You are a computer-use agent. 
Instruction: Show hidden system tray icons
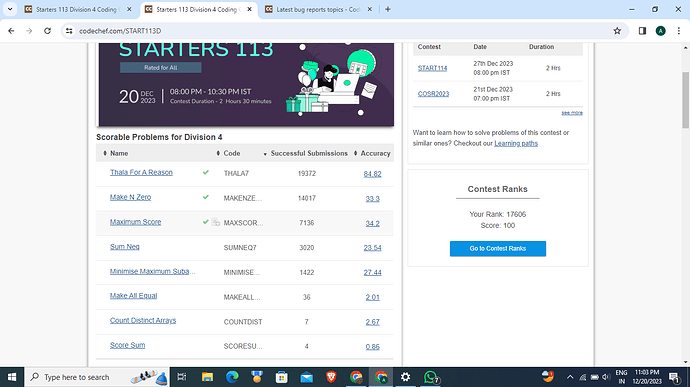pyautogui.click(x=570, y=377)
